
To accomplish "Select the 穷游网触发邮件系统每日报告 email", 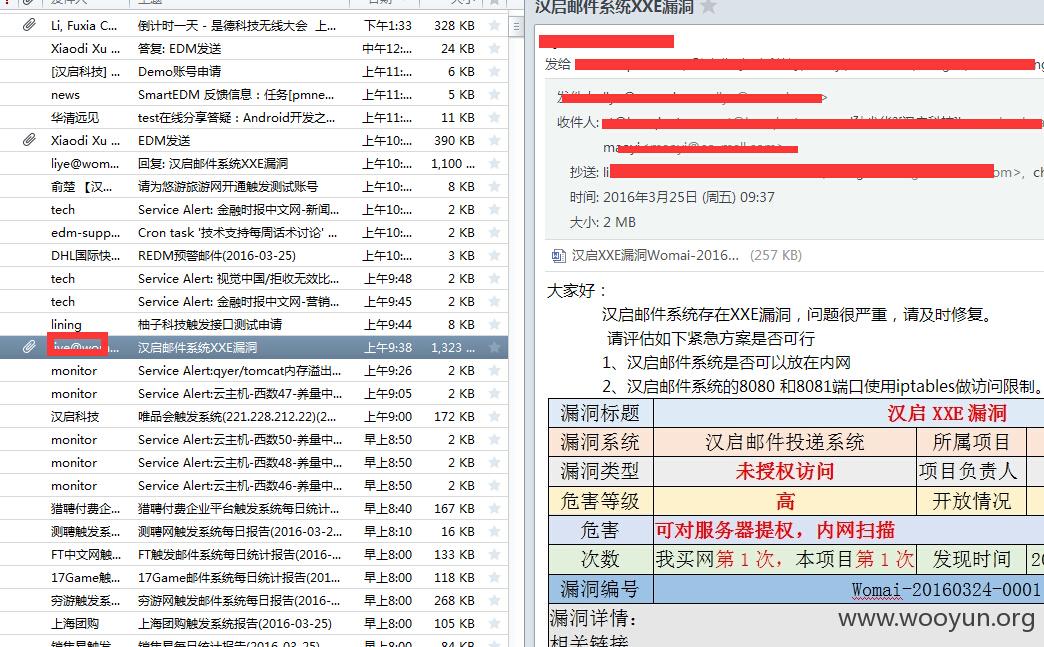I will pyautogui.click(x=254, y=600).
